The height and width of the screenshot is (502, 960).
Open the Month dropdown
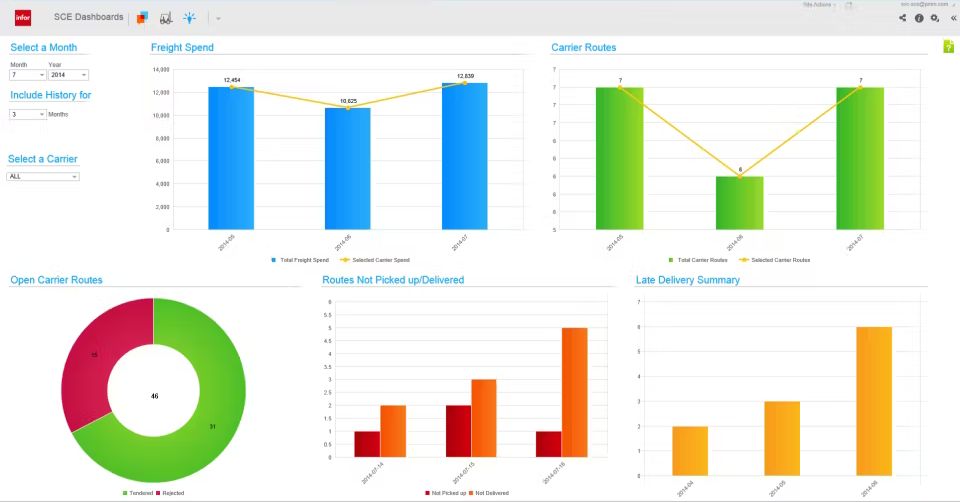coord(28,75)
